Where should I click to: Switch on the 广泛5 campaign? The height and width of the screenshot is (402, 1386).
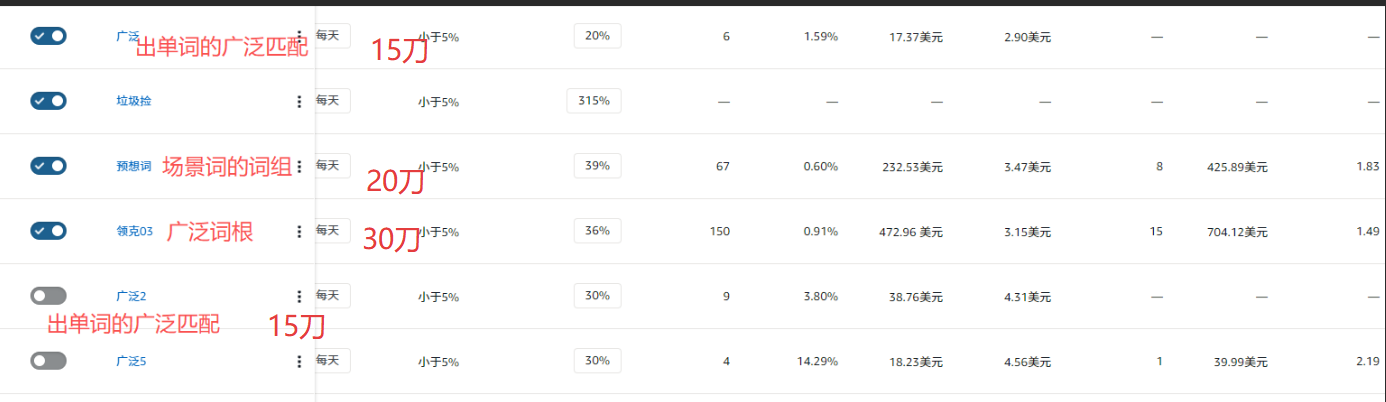tap(48, 361)
